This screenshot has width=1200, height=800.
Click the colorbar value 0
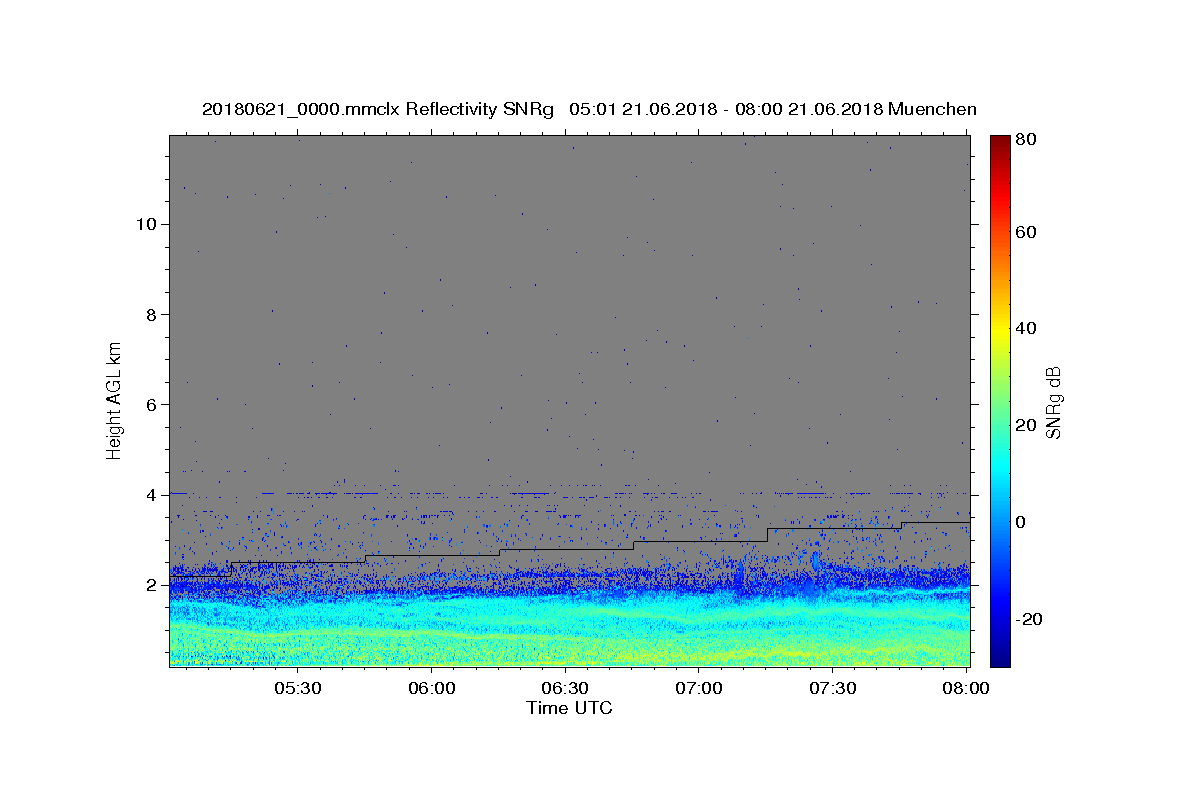click(x=1022, y=522)
